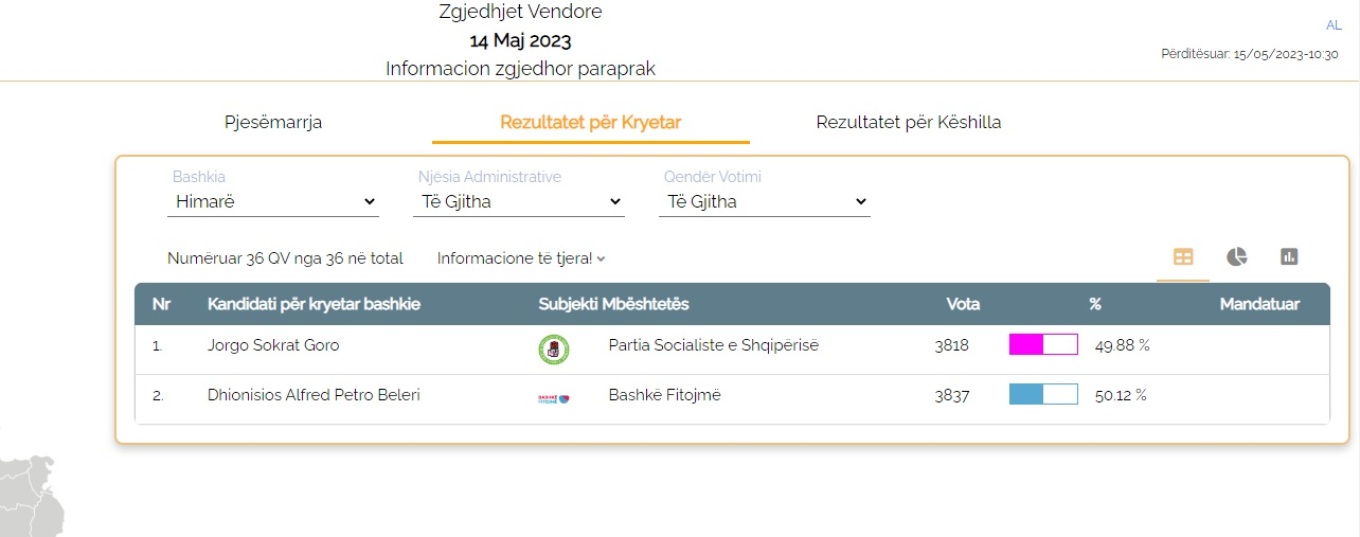
Task: Open the Njësia Administrative dropdown
Action: point(519,202)
